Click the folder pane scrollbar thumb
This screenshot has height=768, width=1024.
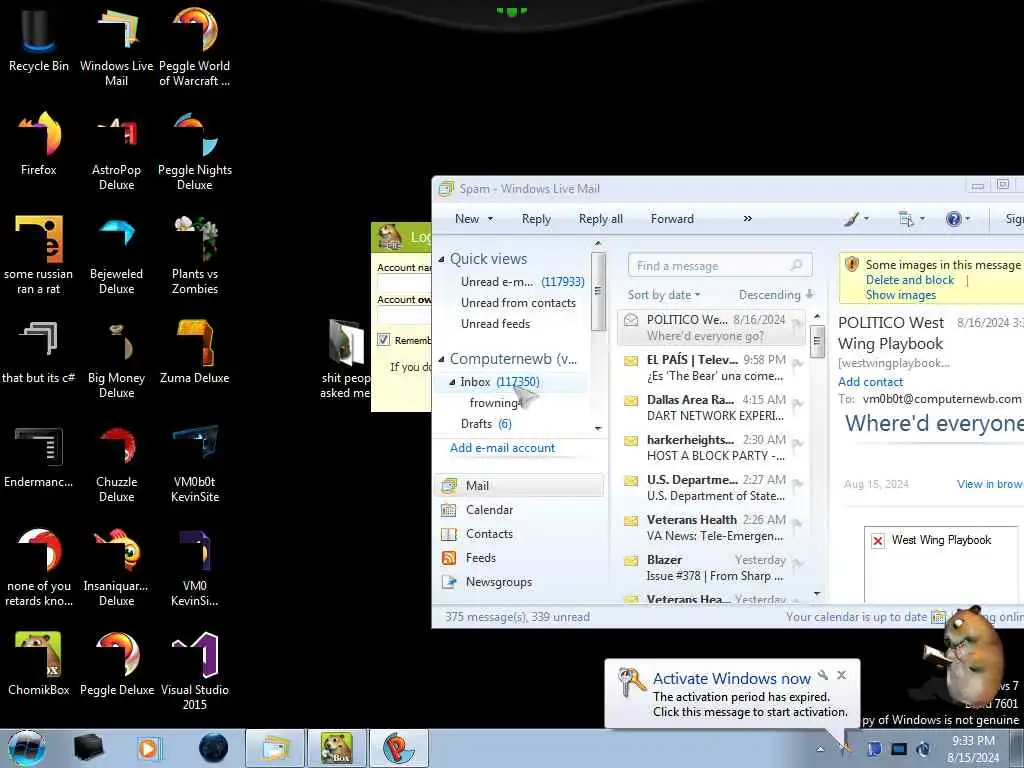(x=598, y=291)
